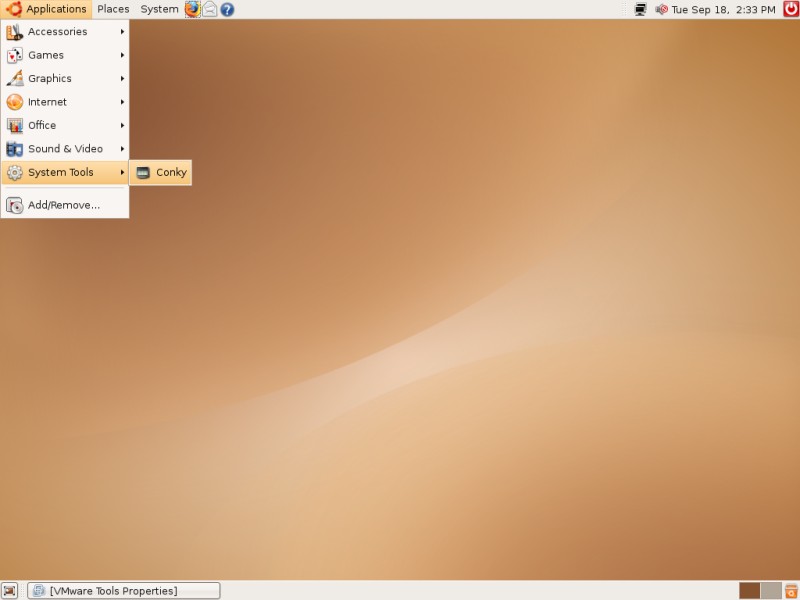Click the muted volume icon
800x600 pixels.
click(x=661, y=9)
